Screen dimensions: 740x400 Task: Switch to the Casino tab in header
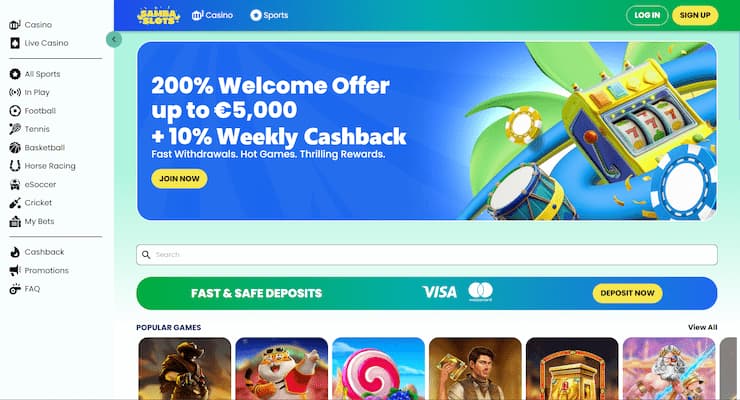(212, 15)
